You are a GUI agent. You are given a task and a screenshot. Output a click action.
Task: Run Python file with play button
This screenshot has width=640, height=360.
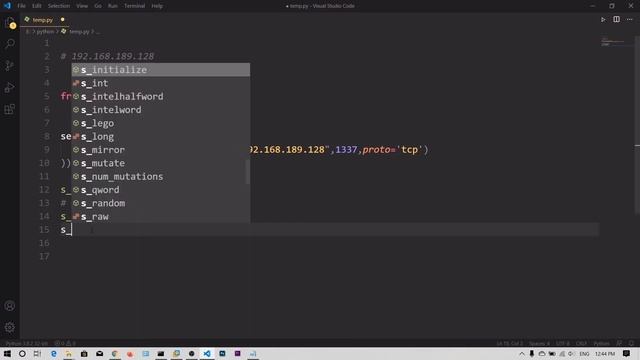coord(603,19)
